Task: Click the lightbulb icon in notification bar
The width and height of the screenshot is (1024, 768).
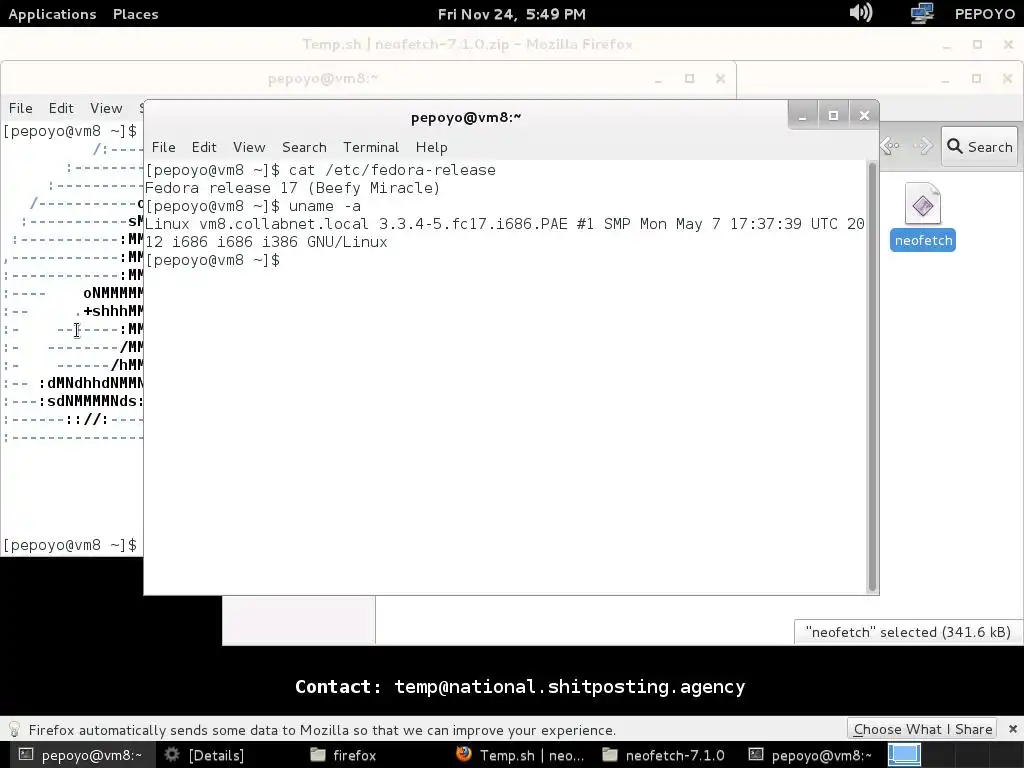Action: pyautogui.click(x=13, y=729)
